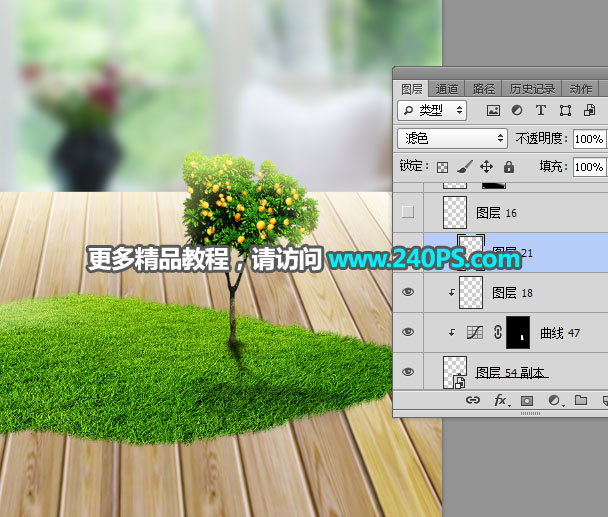608x517 pixels.
Task: Create new adjustment layer from bottom bar
Action: [553, 400]
